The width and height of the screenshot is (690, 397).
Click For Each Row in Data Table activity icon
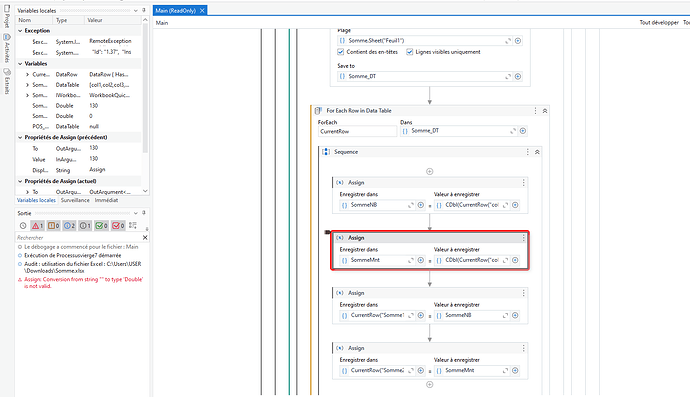pos(319,111)
